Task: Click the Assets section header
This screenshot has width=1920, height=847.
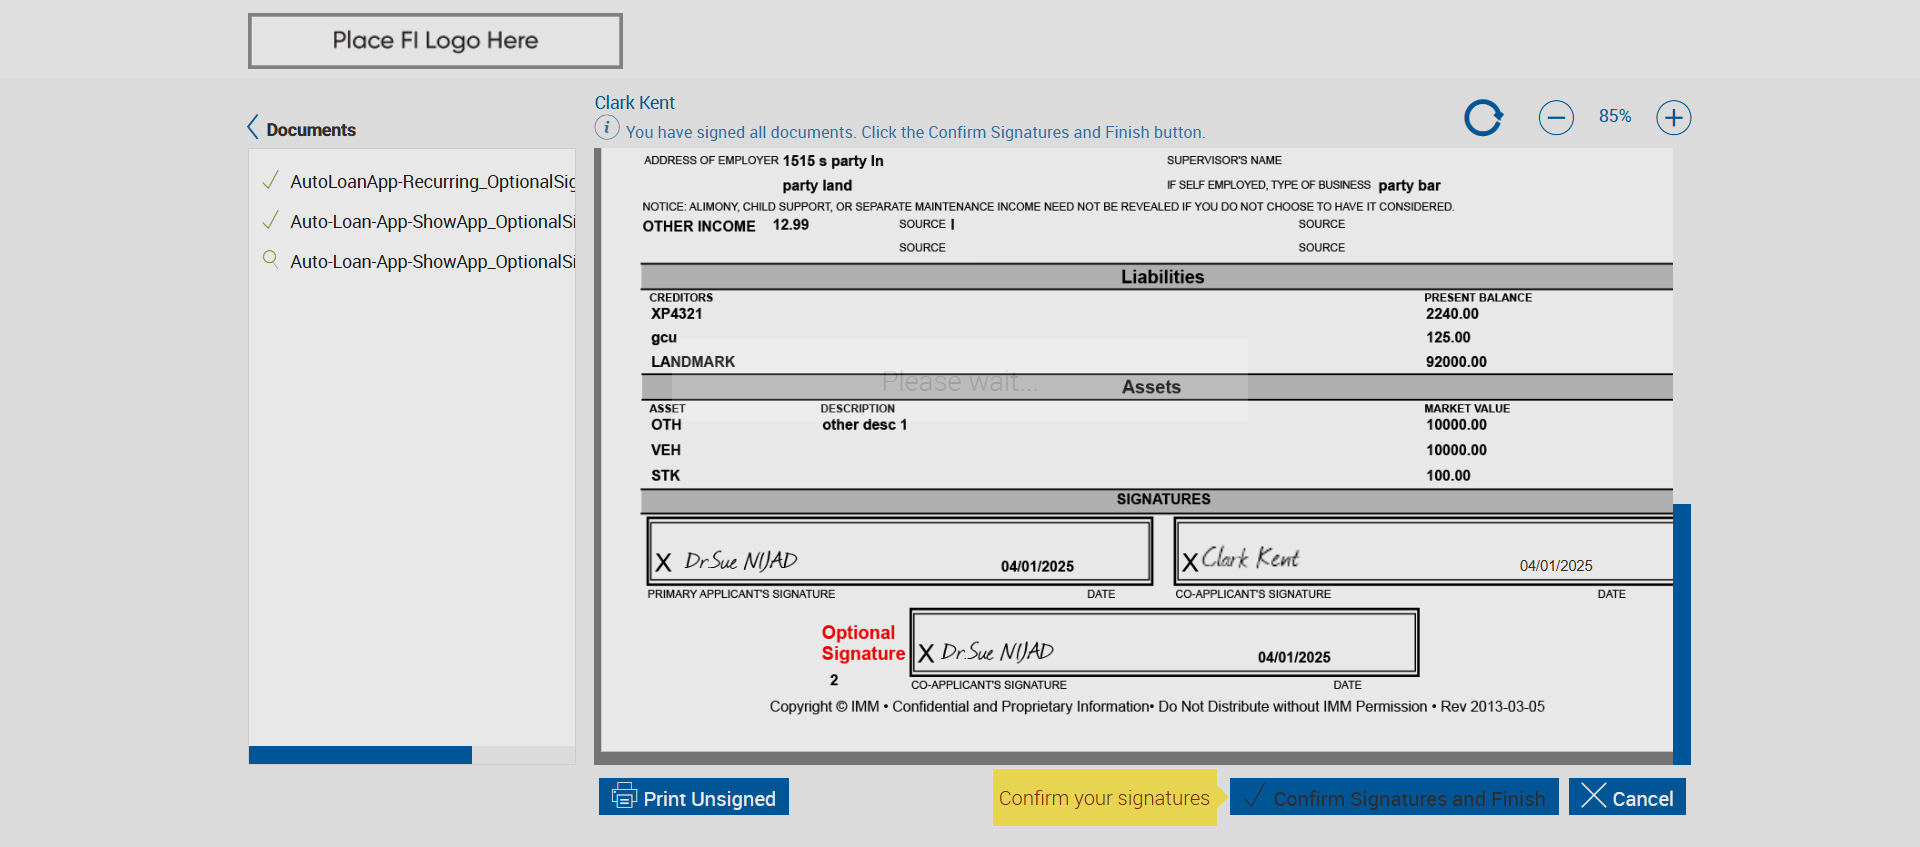Action: point(1157,387)
